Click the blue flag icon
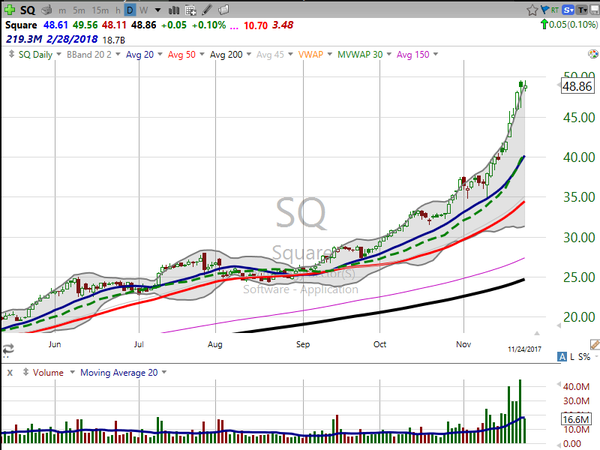600x450 pixels. [545, 10]
